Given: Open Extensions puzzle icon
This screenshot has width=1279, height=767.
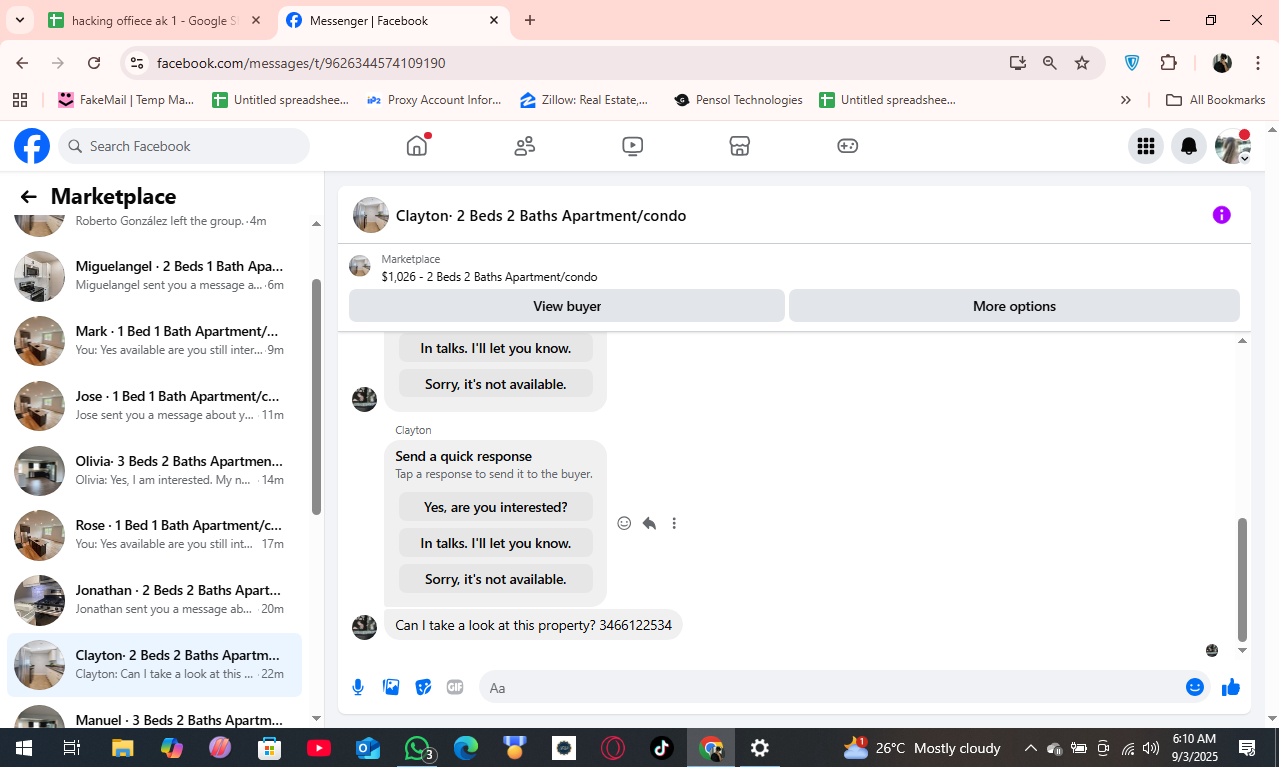Looking at the screenshot, I should [x=1168, y=63].
